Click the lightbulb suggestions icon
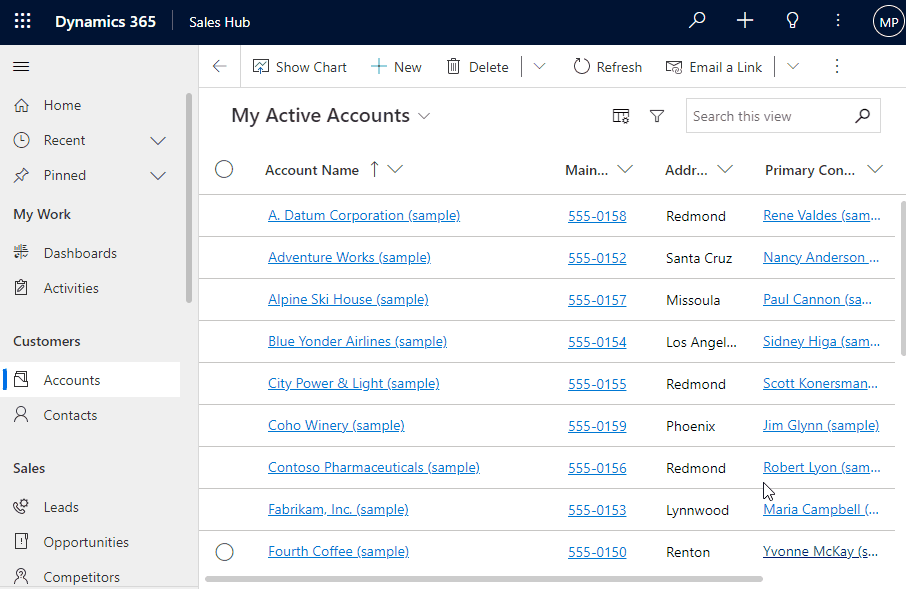Image resolution: width=906 pixels, height=589 pixels. 792,21
